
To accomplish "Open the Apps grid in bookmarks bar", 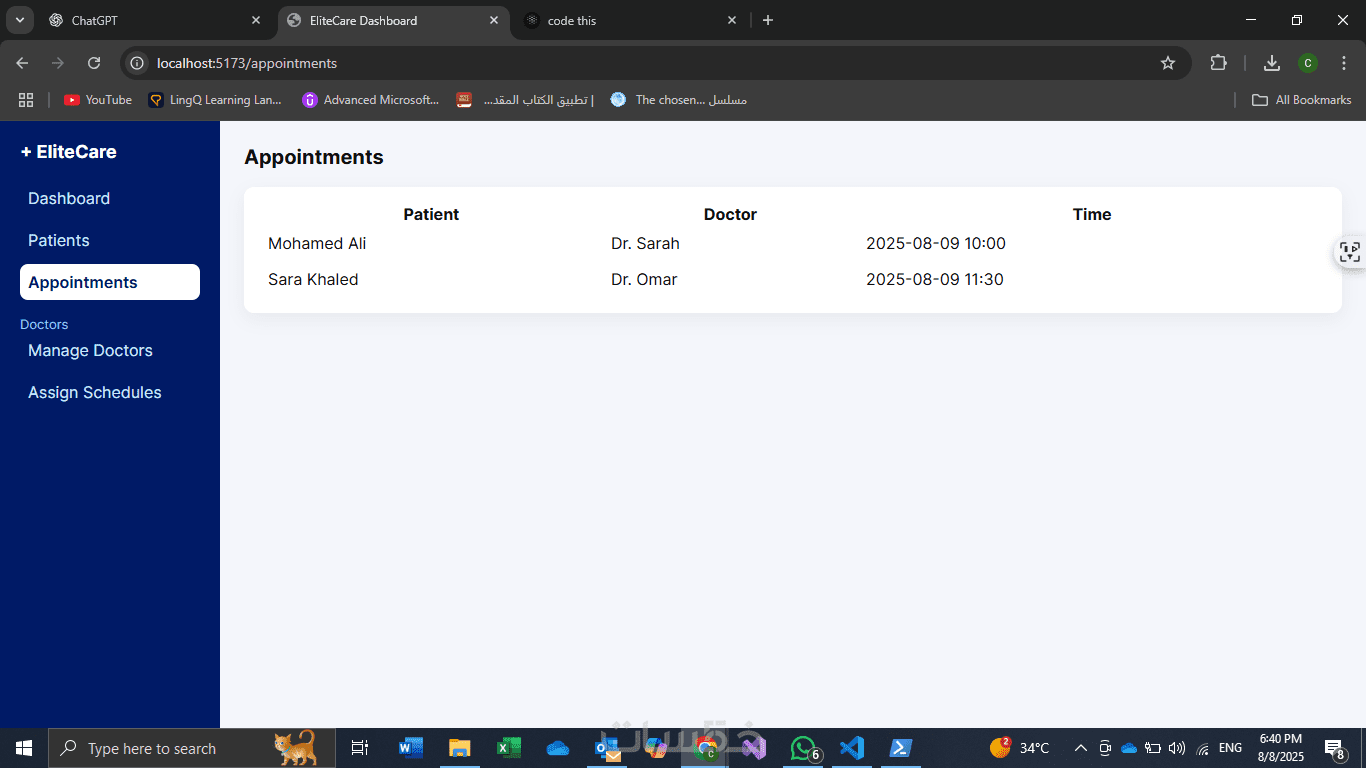I will (x=26, y=100).
